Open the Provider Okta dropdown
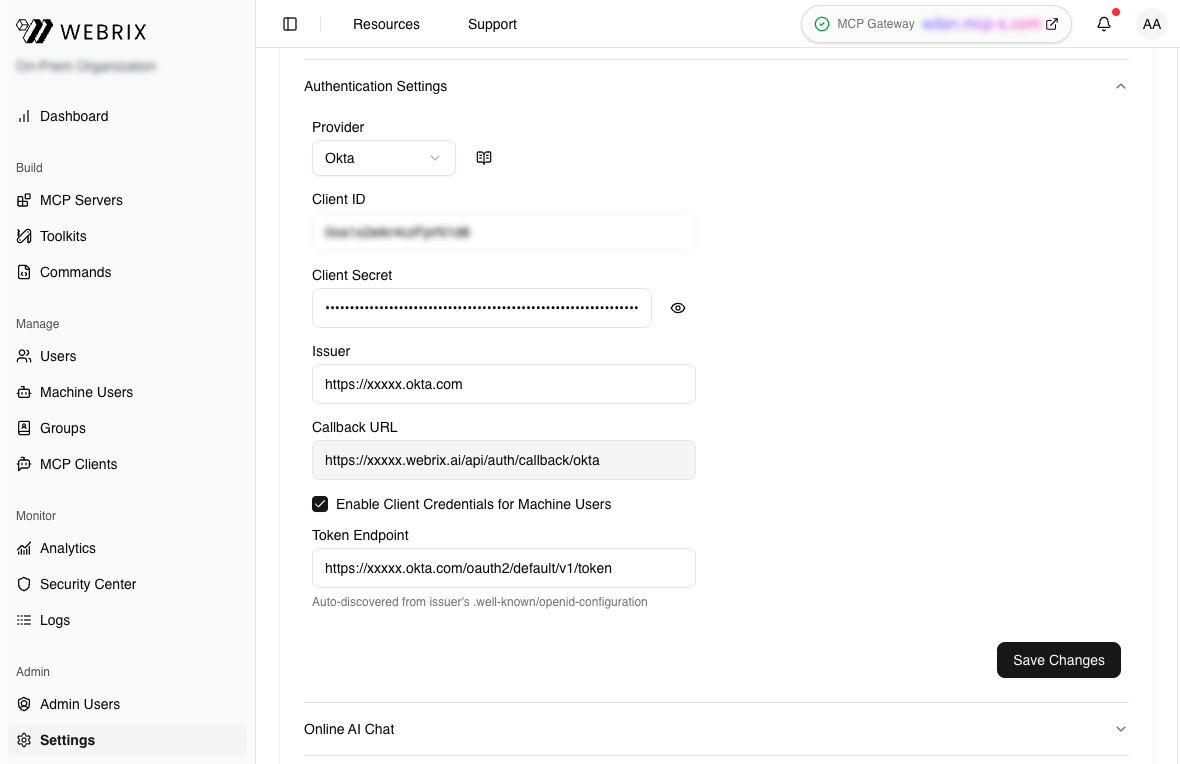Image resolution: width=1180 pixels, height=764 pixels. pyautogui.click(x=384, y=158)
